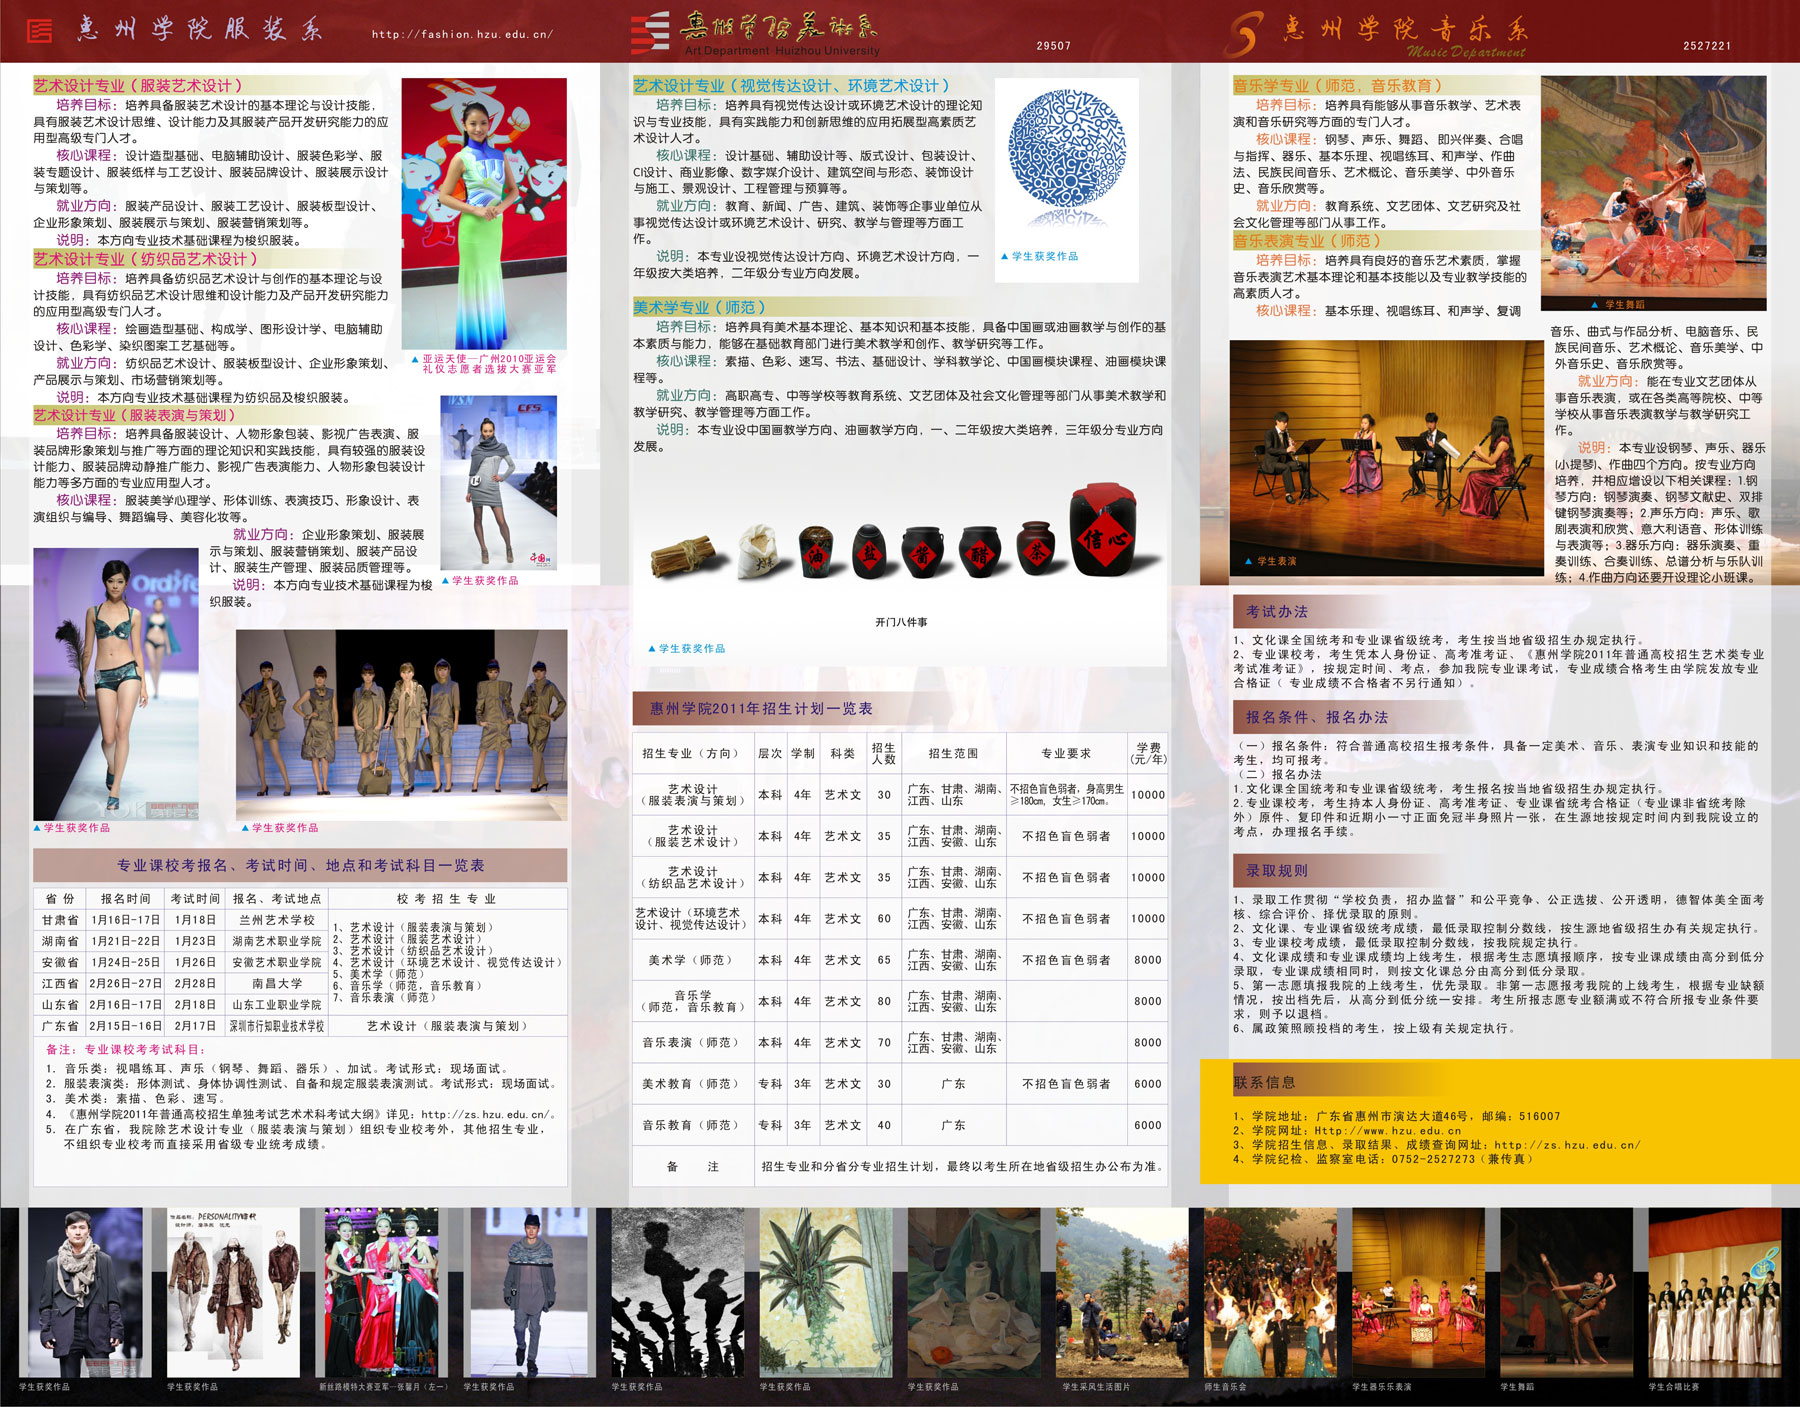Image resolution: width=1800 pixels, height=1407 pixels.
Task: Click the jar labeled 醋
Action: pos(979,551)
